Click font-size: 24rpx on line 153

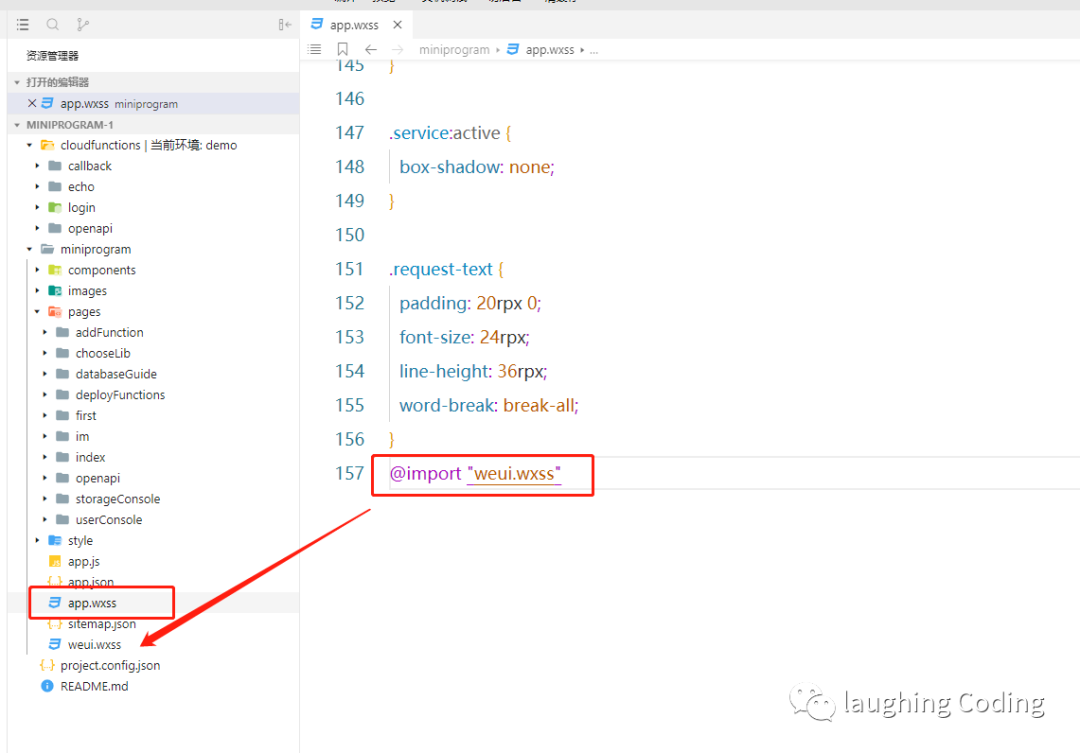click(464, 337)
